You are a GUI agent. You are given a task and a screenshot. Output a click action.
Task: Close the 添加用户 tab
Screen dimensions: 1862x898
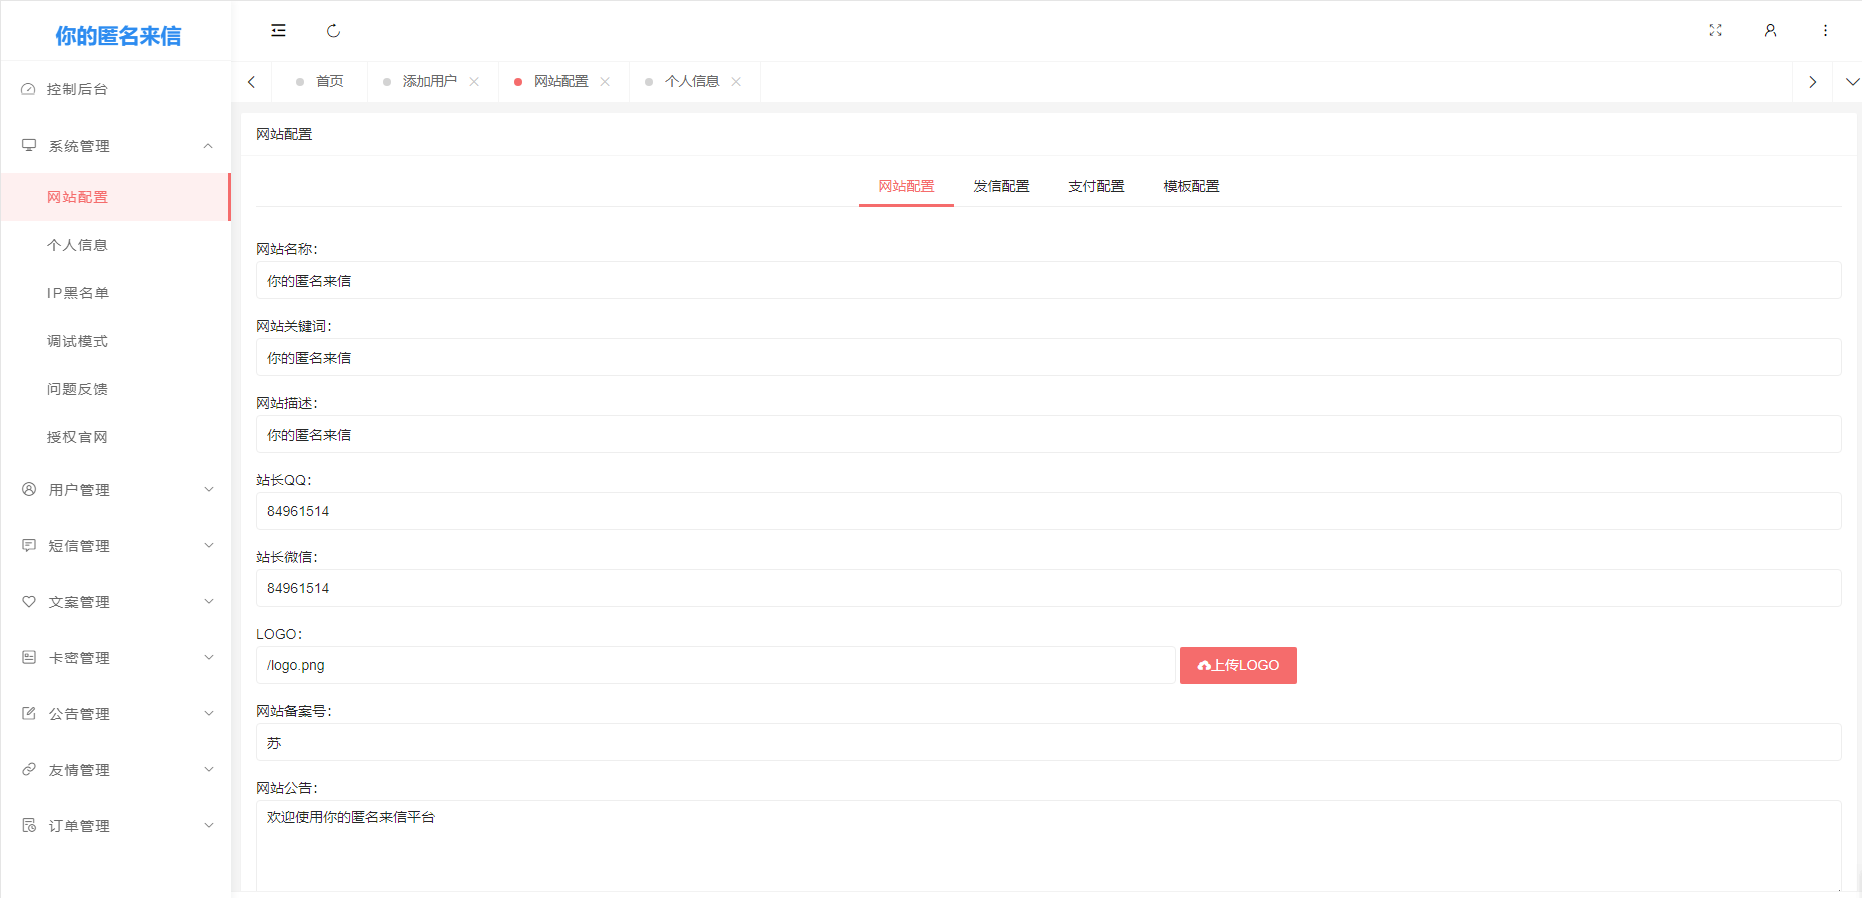(x=474, y=82)
